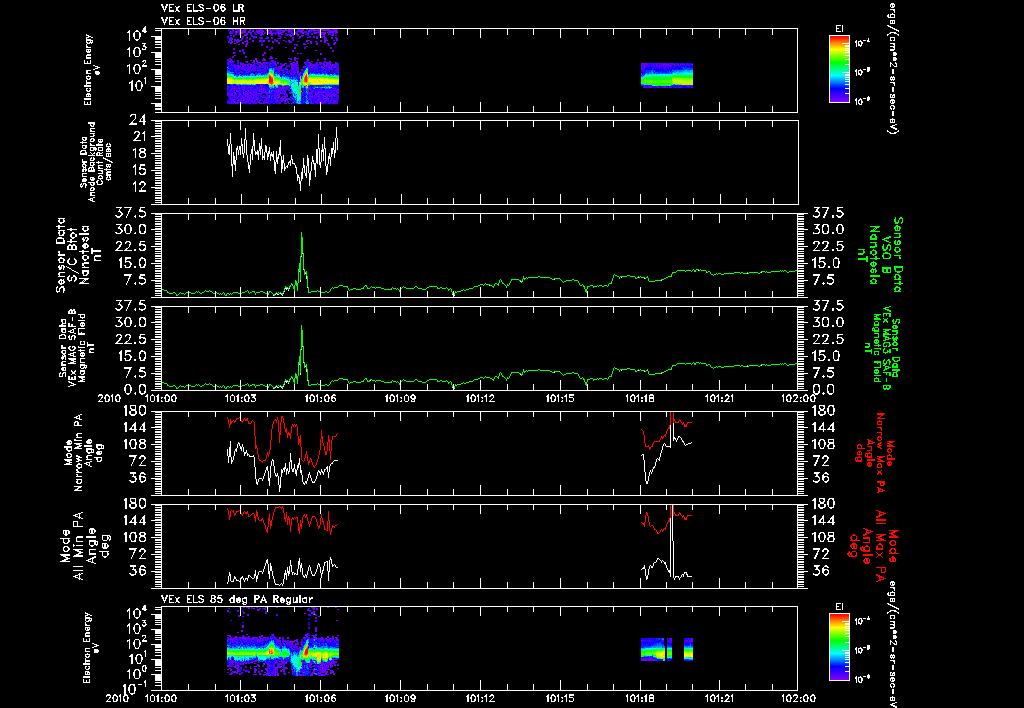
Task: Click the "VEx ELS-06 LR" title text
Action: pos(202,8)
